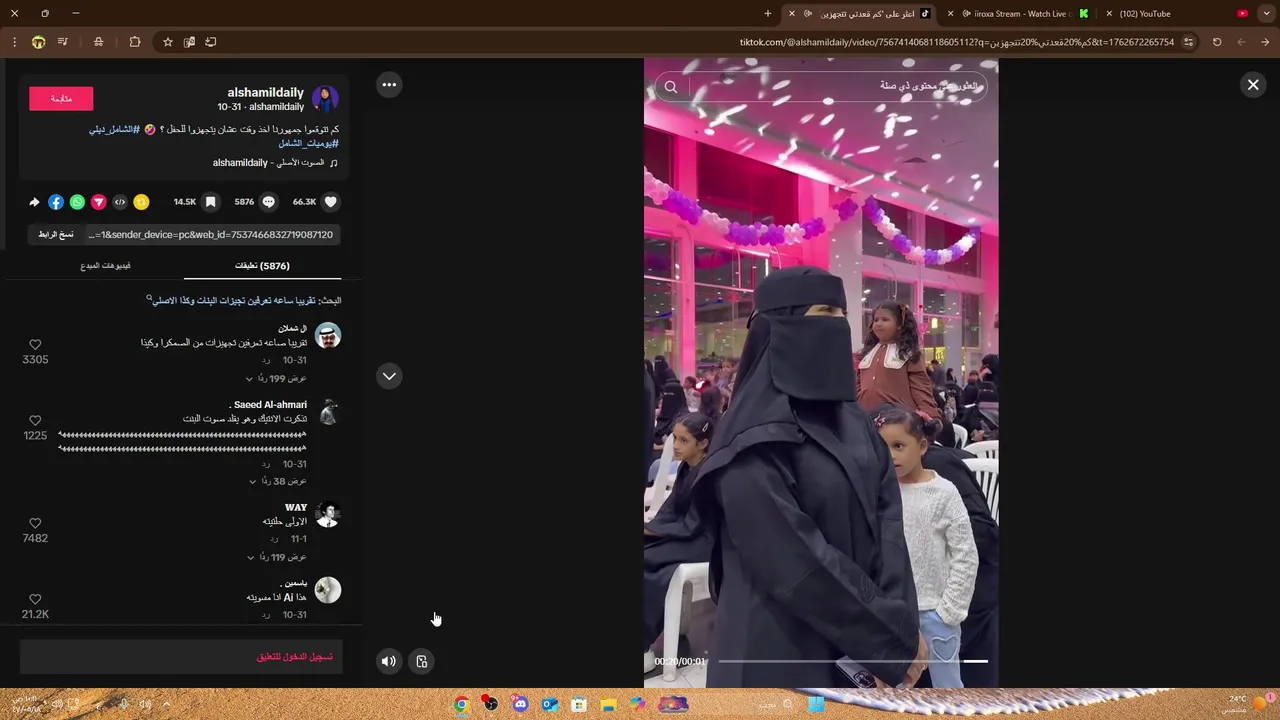Open the browser three-dot menu
Viewport: 1280px width, 720px height.
click(14, 42)
